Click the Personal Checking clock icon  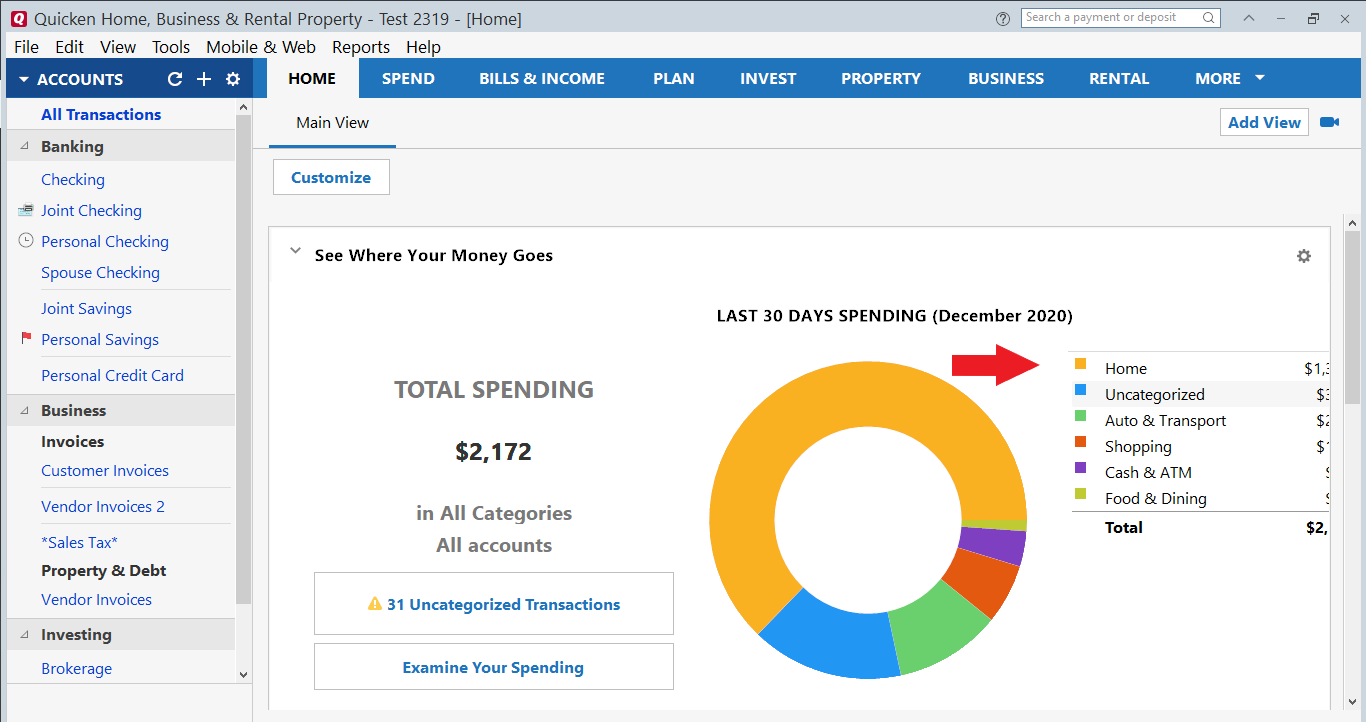click(x=26, y=241)
